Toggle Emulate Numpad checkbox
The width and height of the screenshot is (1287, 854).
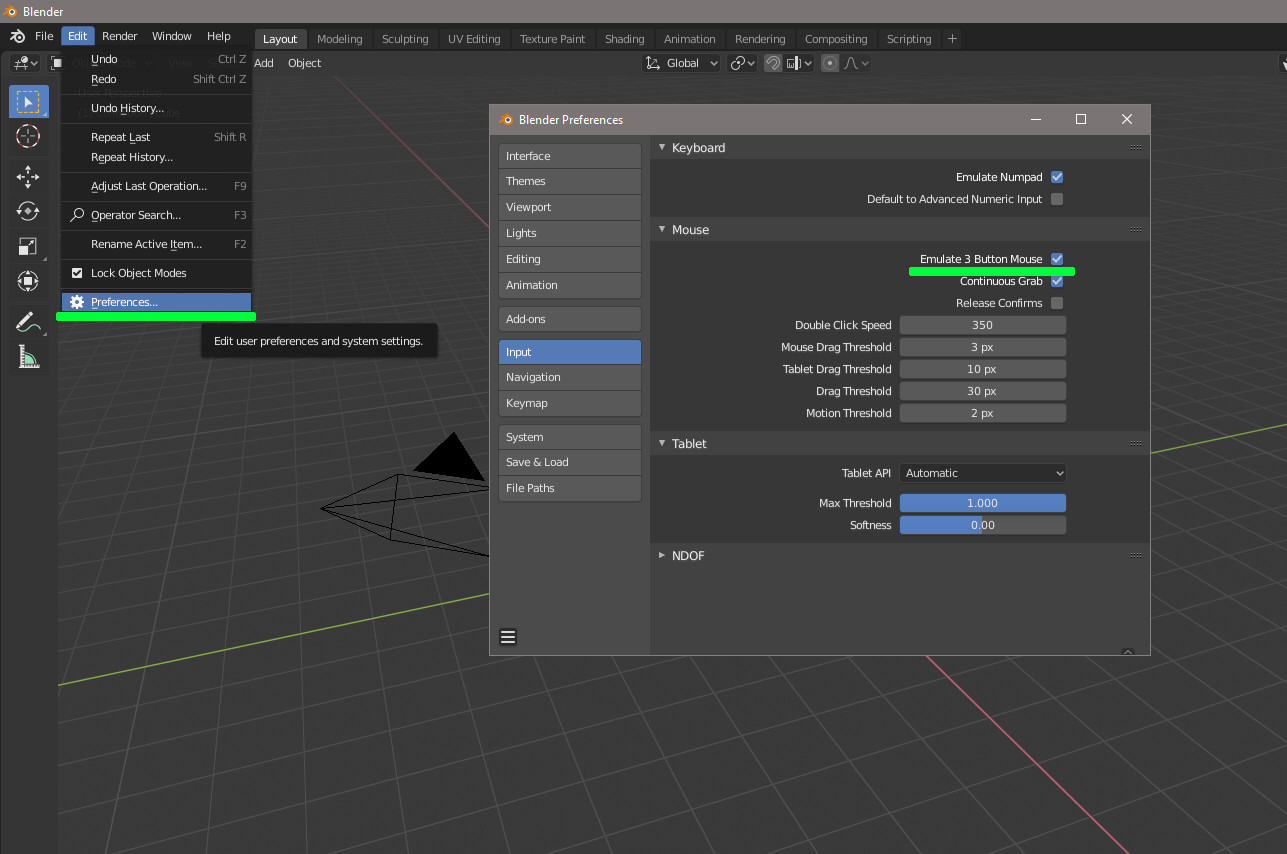point(1057,177)
